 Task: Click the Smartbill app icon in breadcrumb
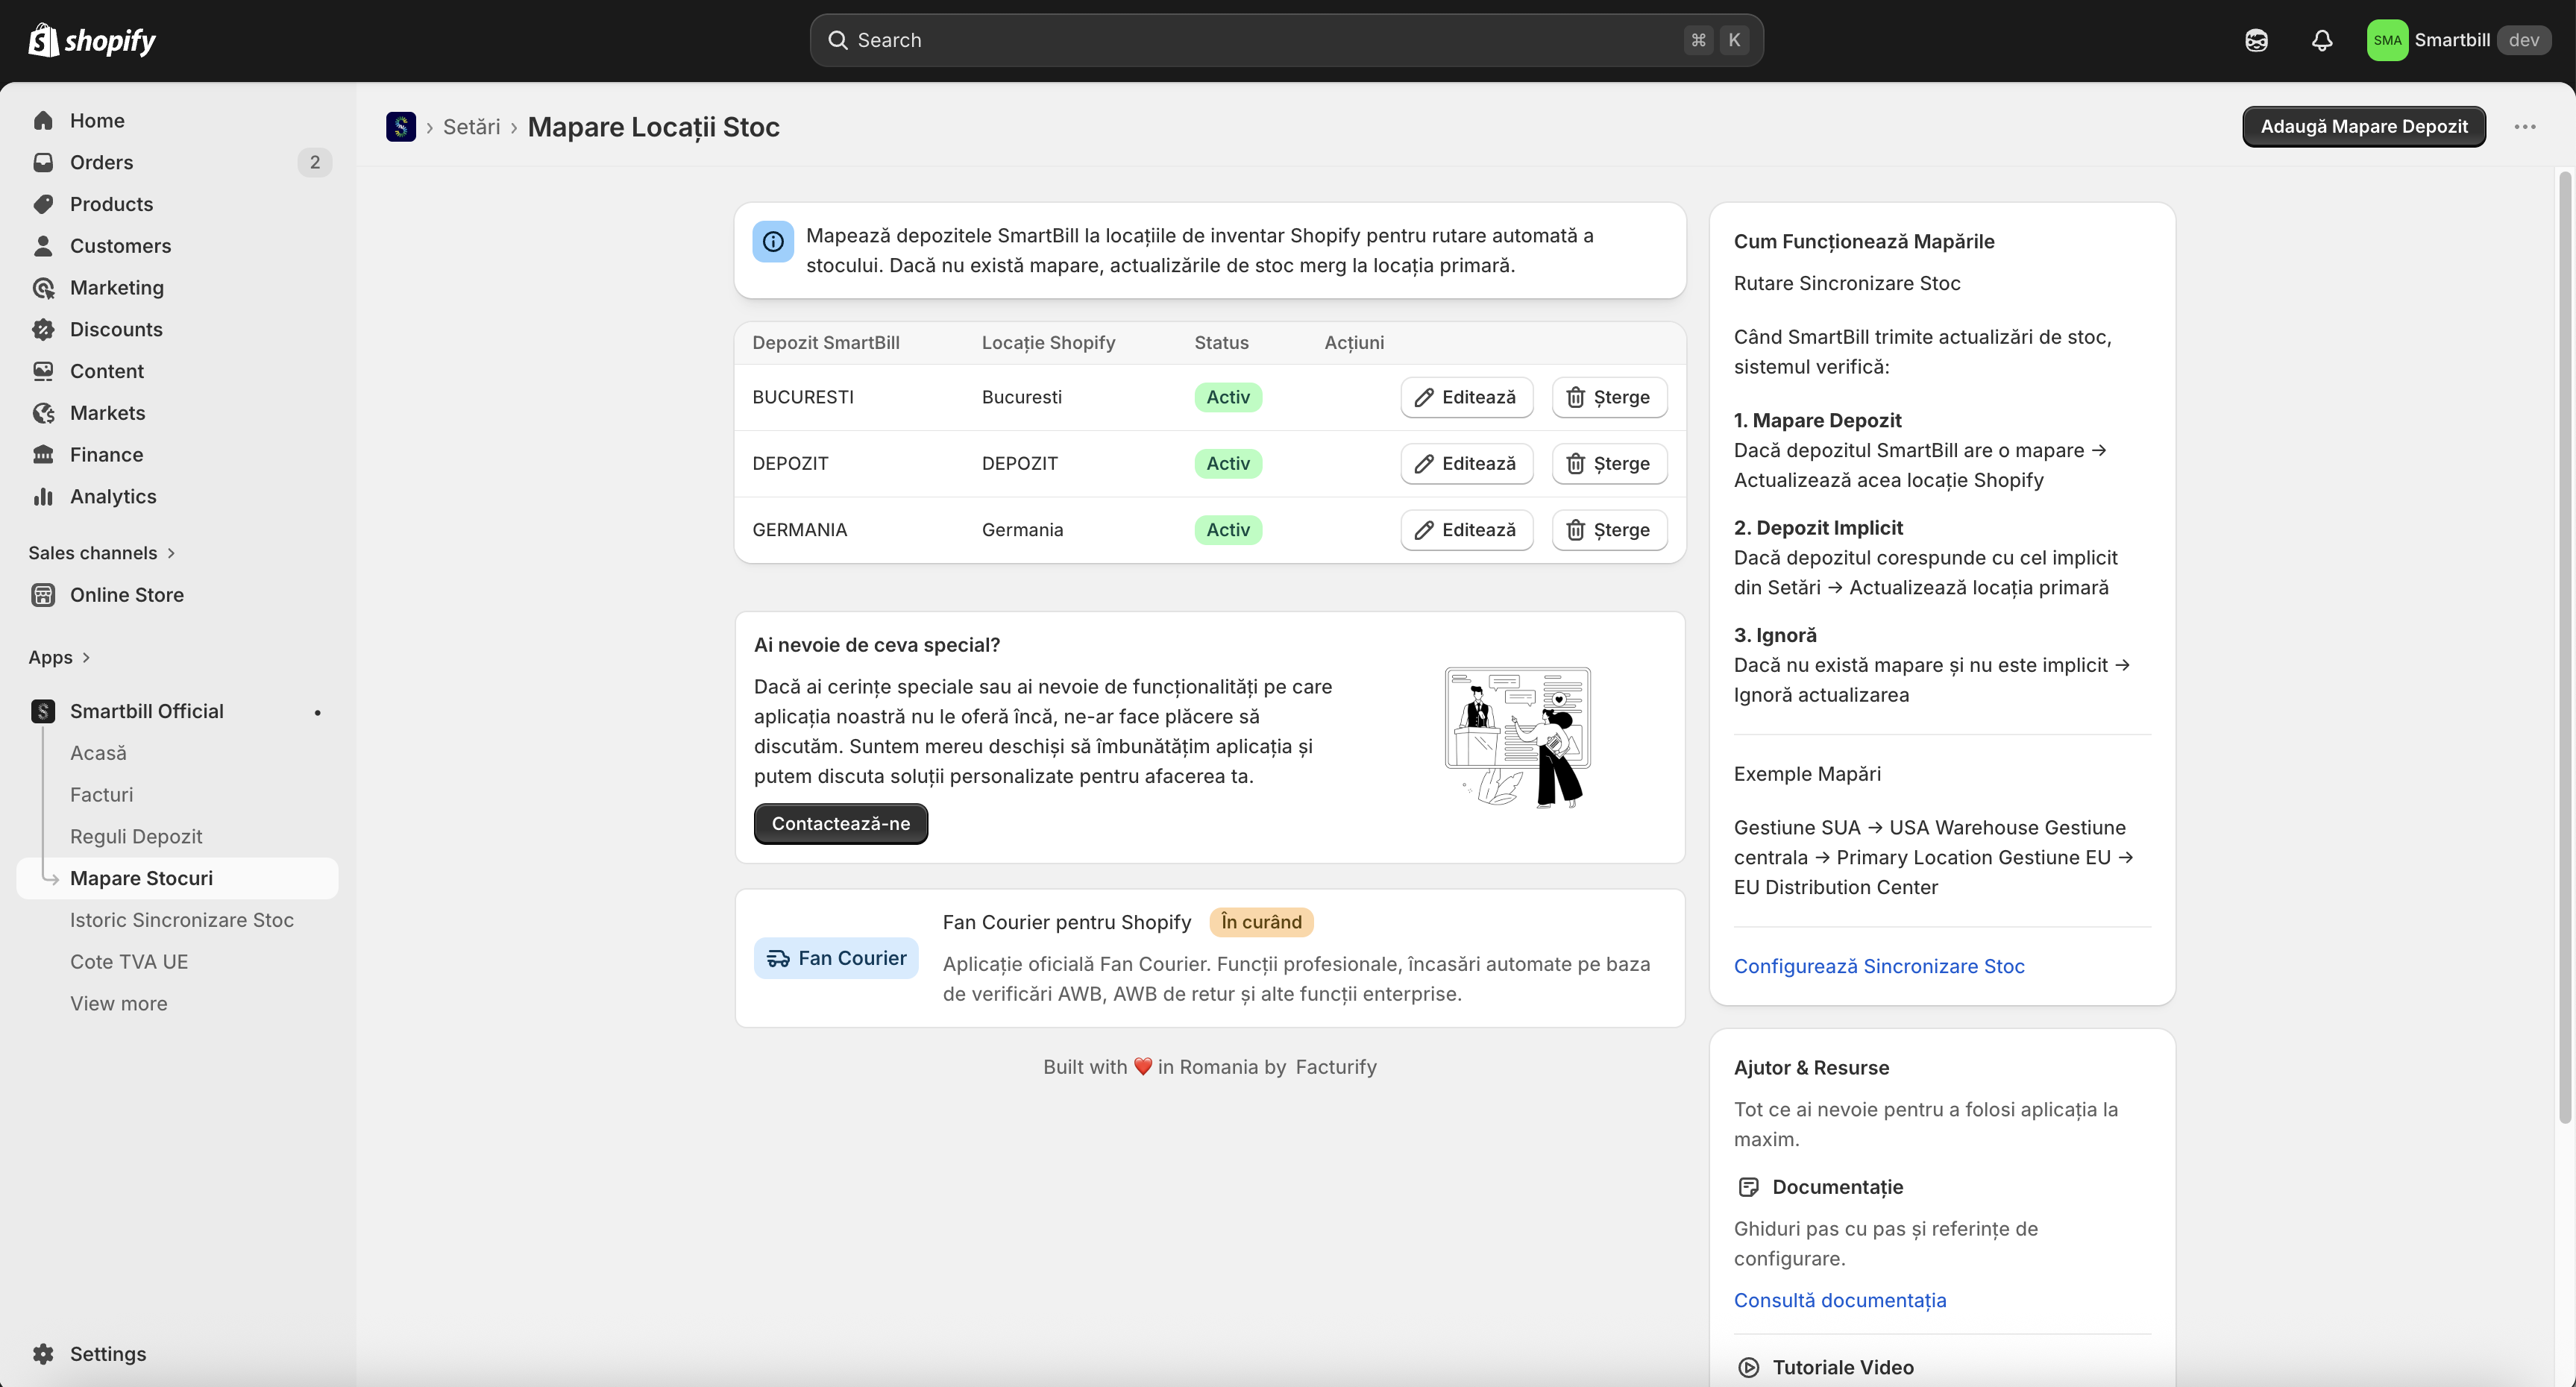pos(401,127)
